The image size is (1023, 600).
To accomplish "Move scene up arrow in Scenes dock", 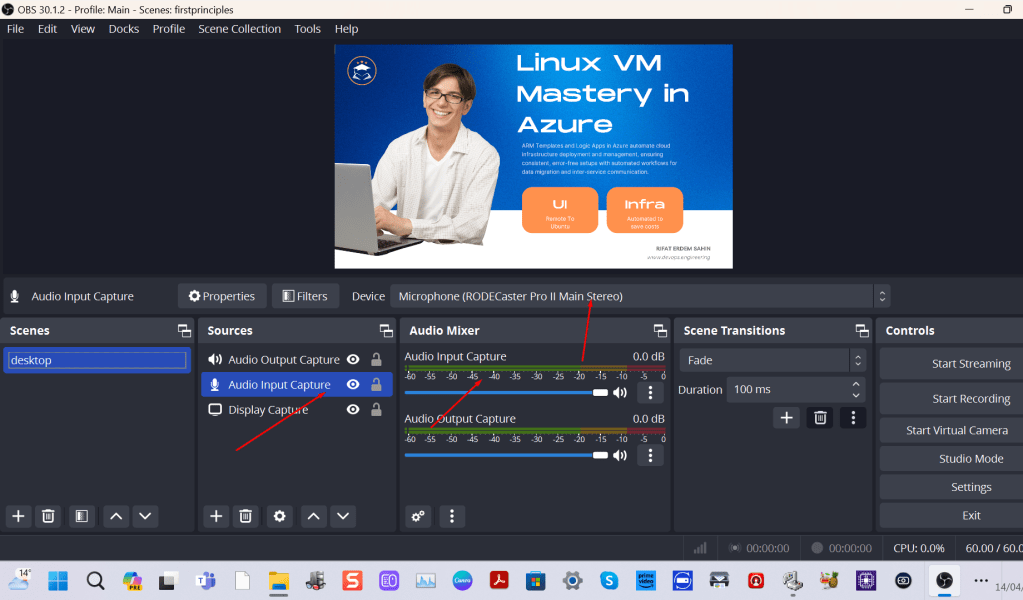I will tap(116, 516).
